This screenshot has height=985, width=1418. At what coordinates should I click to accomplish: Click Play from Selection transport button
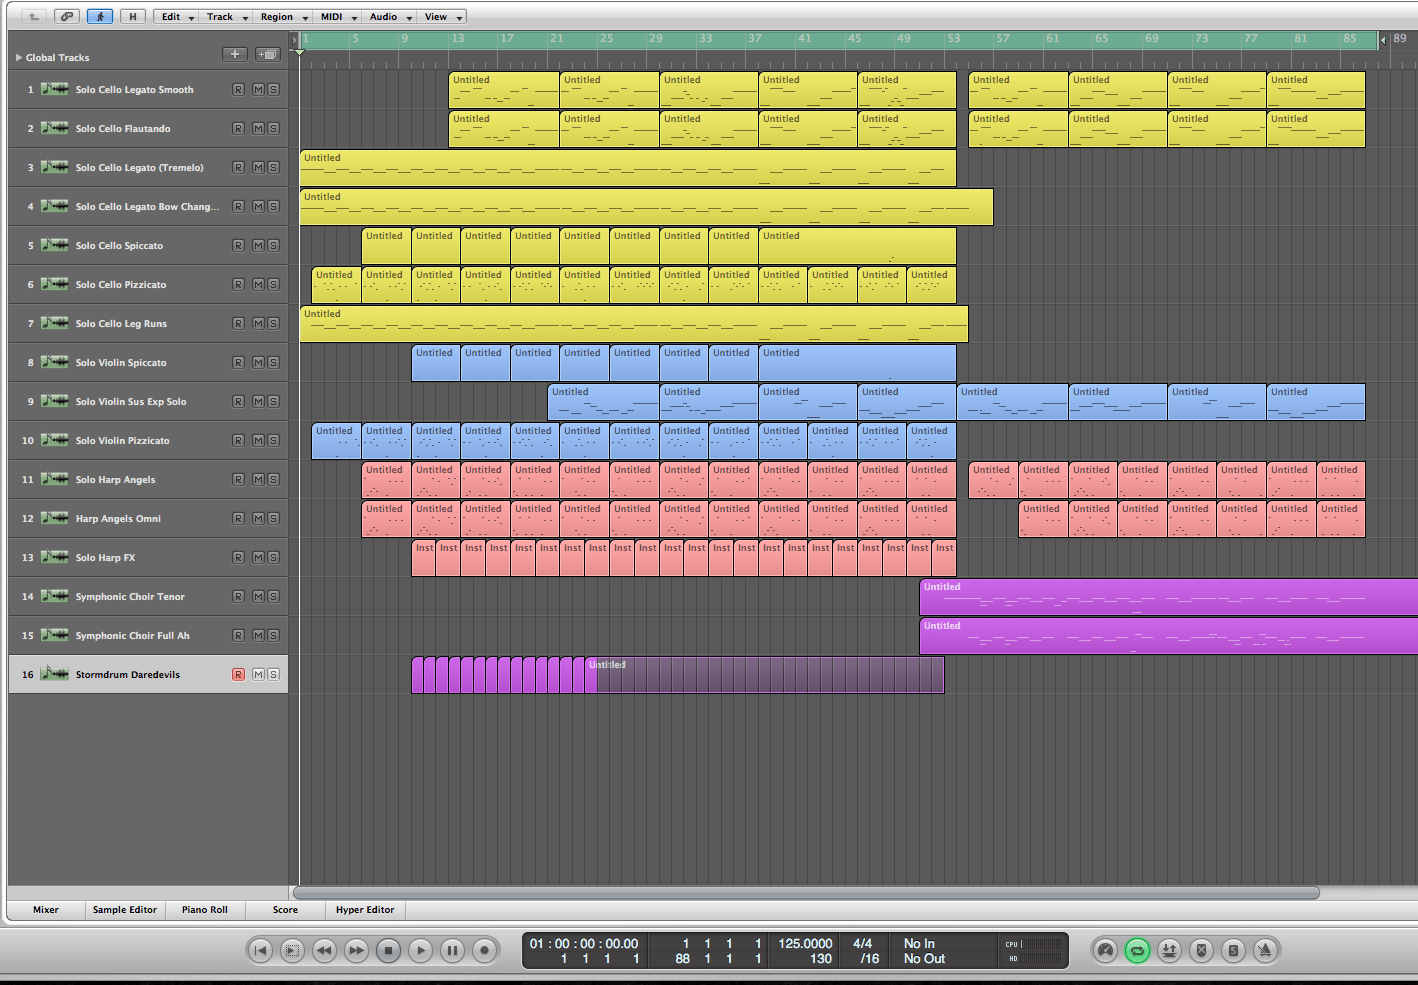(x=292, y=950)
